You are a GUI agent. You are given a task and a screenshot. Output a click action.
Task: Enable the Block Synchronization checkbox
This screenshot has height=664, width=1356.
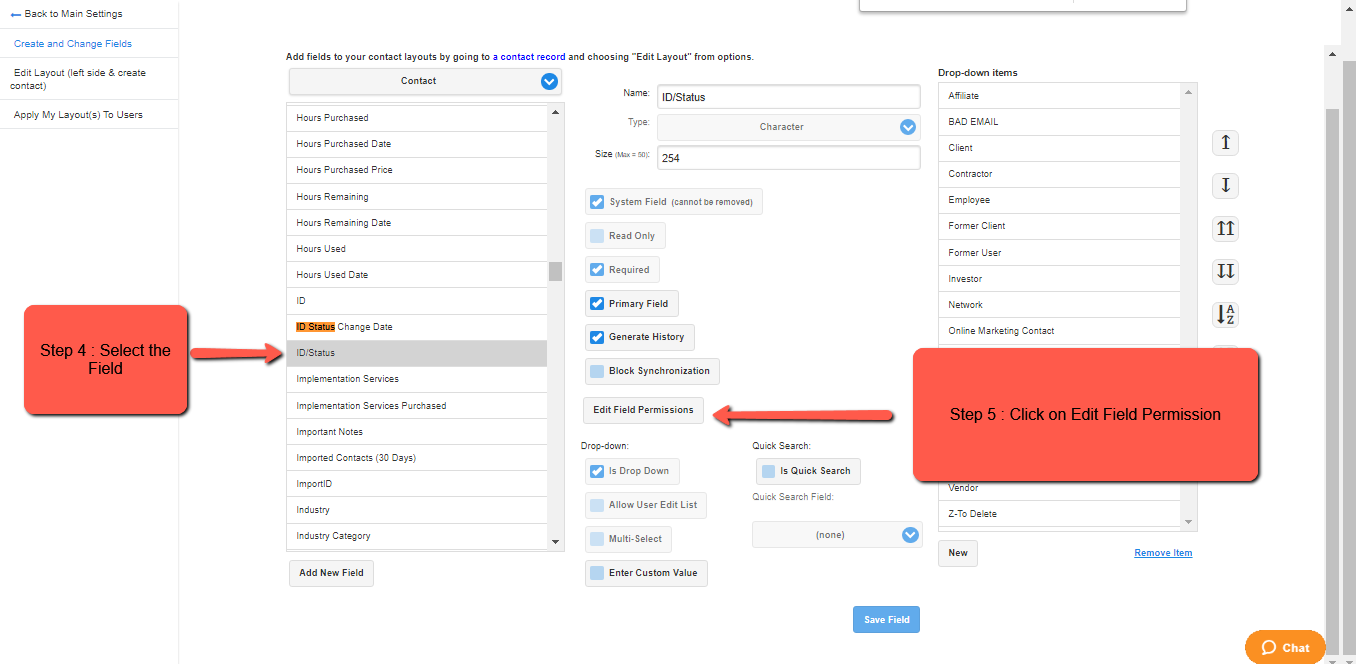point(597,371)
